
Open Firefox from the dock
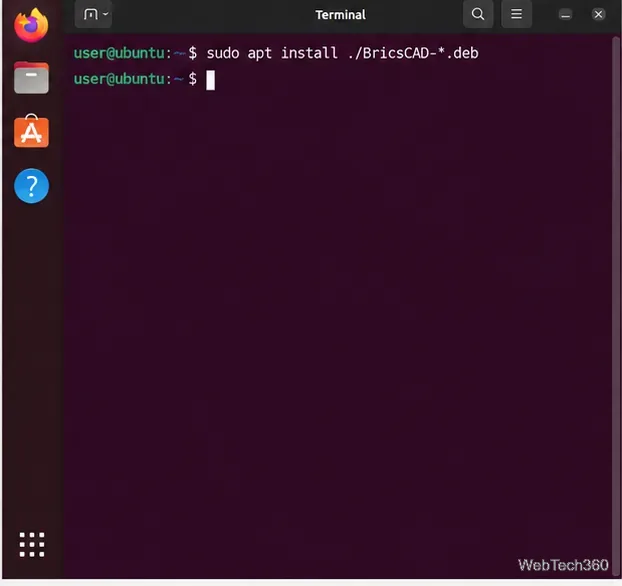31,25
